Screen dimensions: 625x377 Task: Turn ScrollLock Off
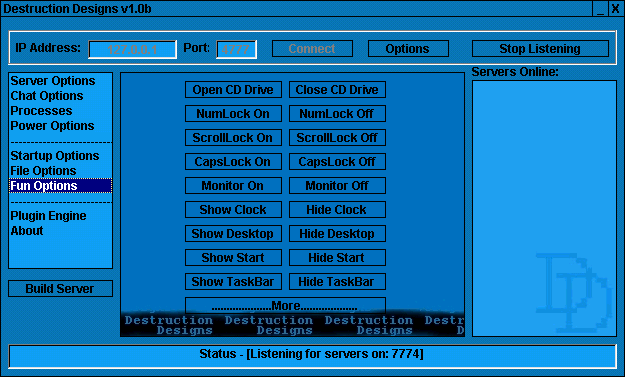tap(337, 137)
